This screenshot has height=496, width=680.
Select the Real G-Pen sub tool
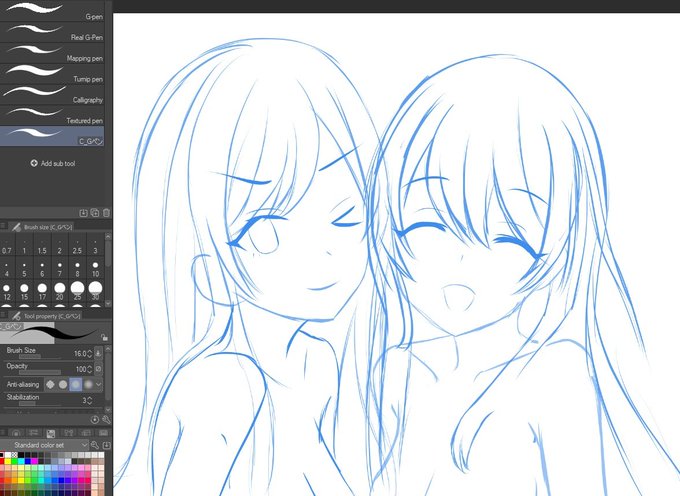(52, 32)
